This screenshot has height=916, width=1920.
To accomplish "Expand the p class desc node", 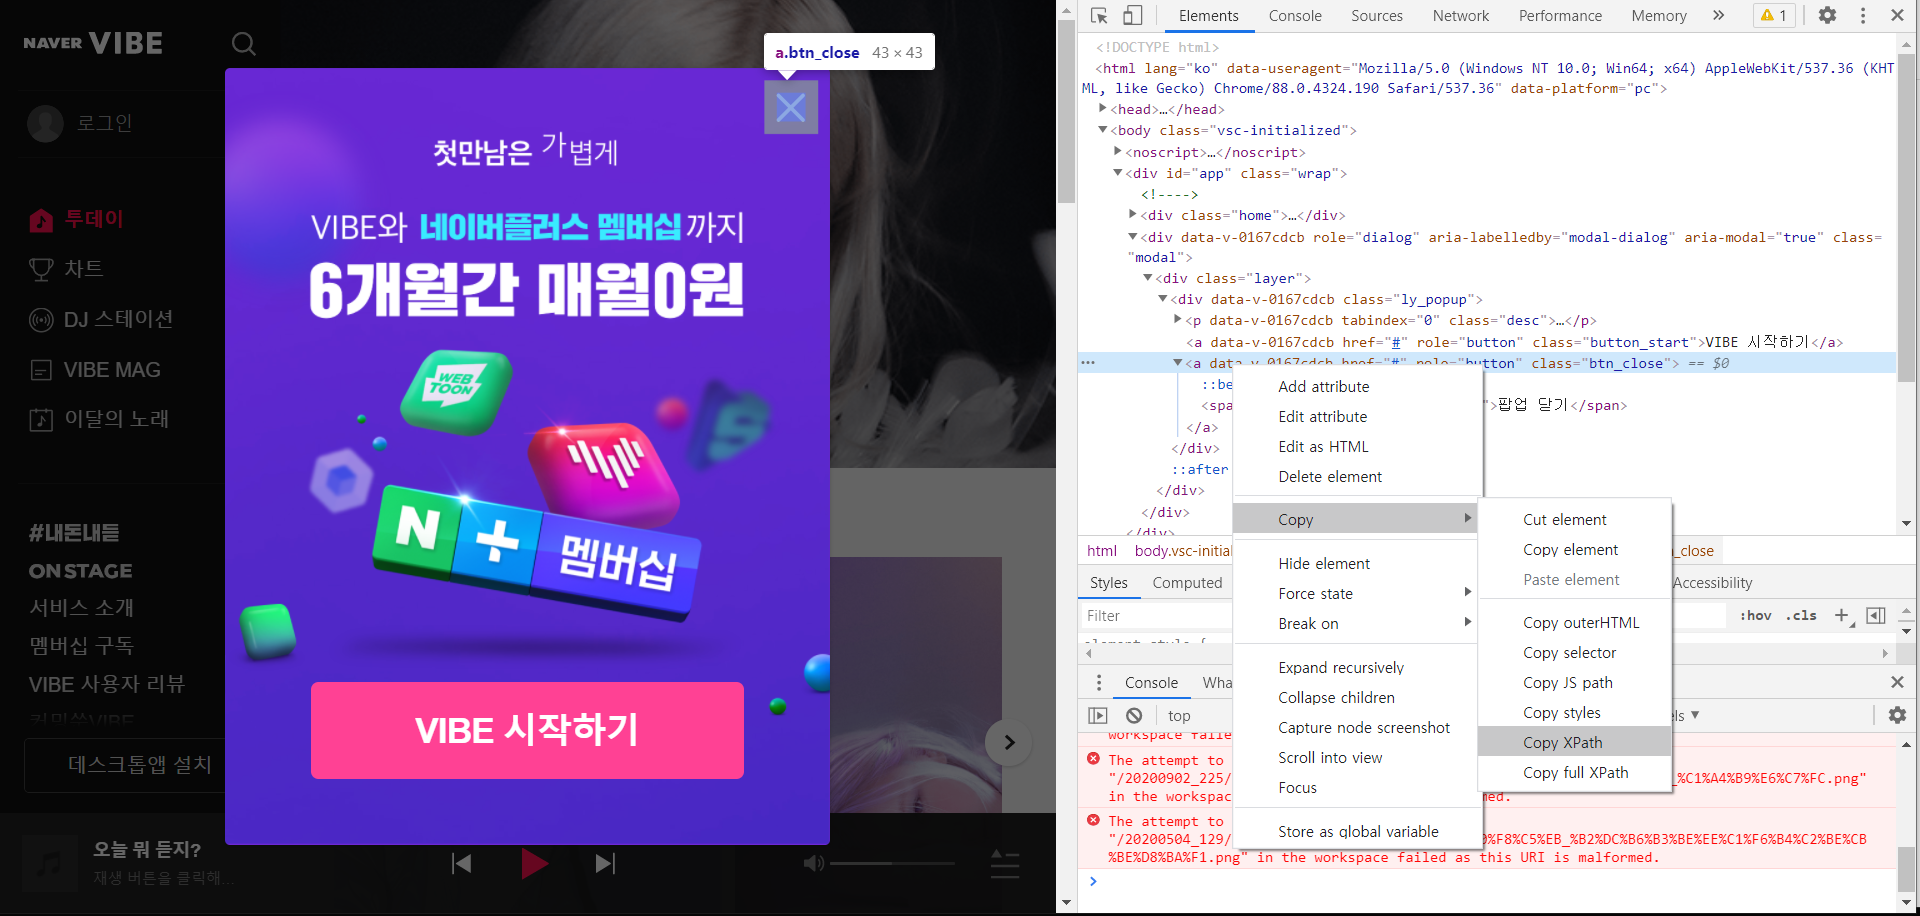I will click(x=1178, y=320).
